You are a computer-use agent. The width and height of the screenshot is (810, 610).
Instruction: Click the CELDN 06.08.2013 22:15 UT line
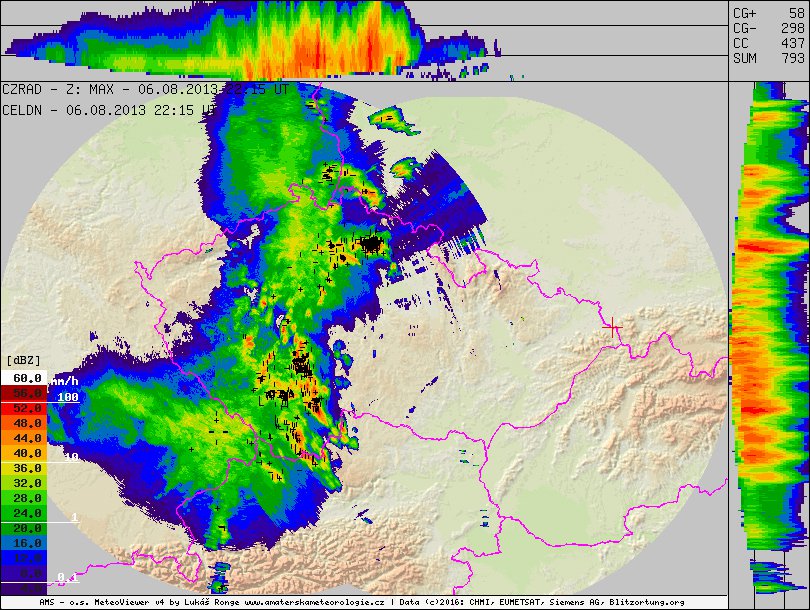[x=109, y=110]
